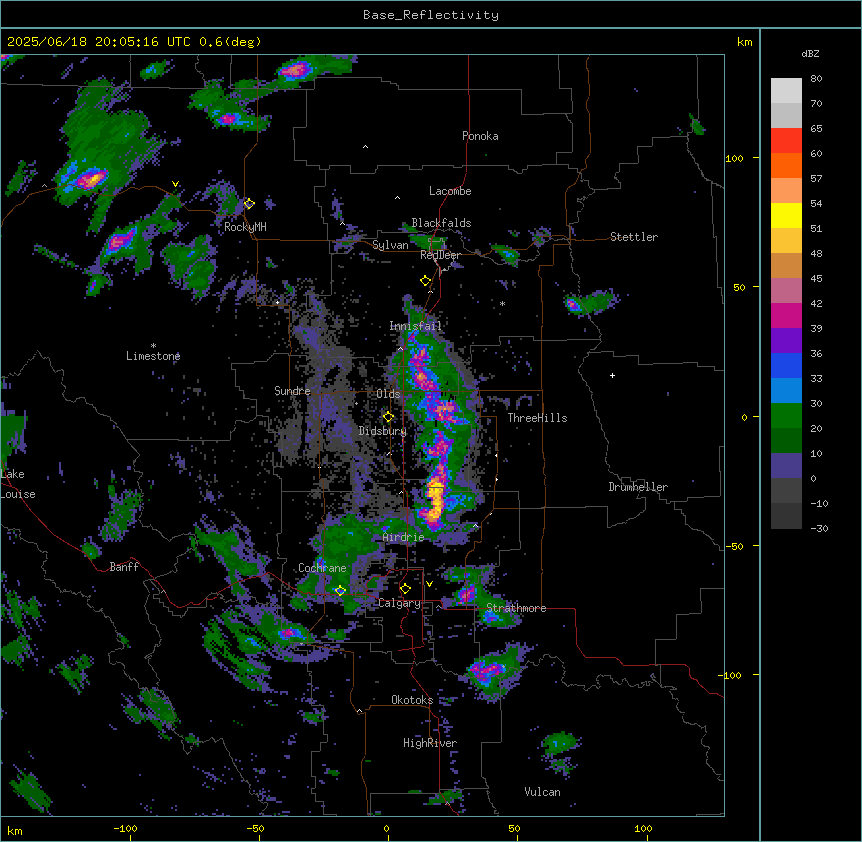Click the Strathmore label

point(516,608)
